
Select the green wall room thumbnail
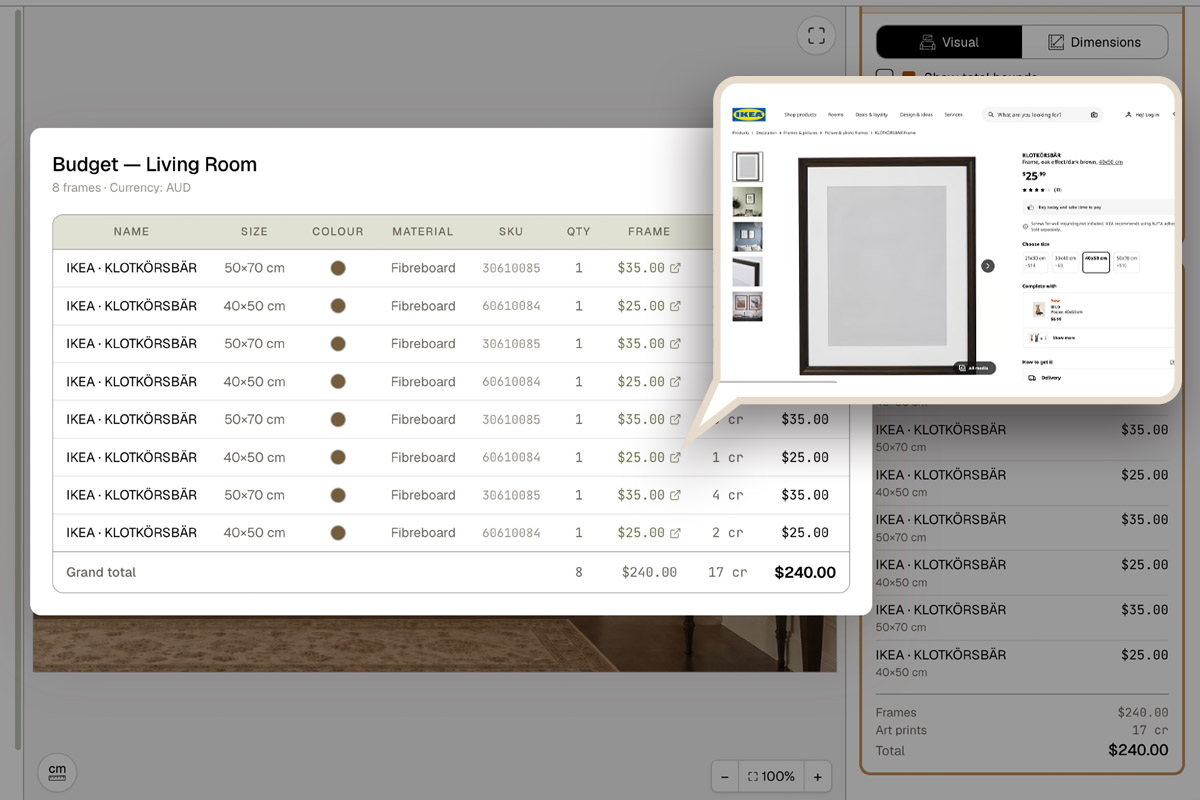tap(747, 202)
